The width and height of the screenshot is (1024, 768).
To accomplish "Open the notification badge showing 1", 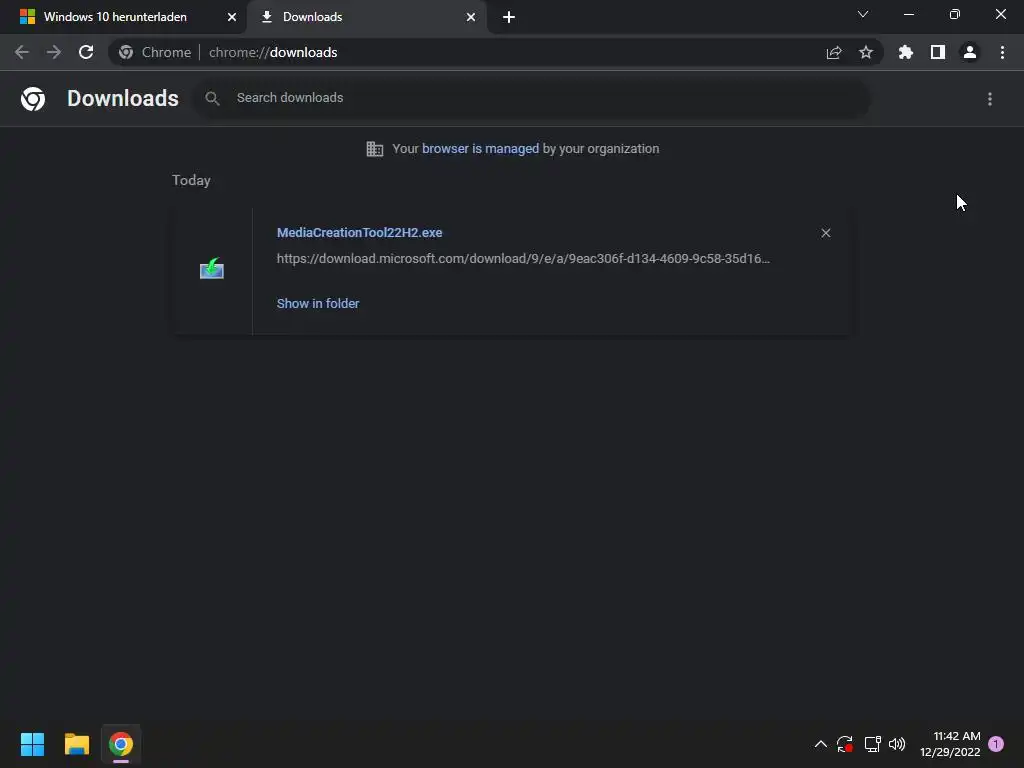I will [996, 744].
